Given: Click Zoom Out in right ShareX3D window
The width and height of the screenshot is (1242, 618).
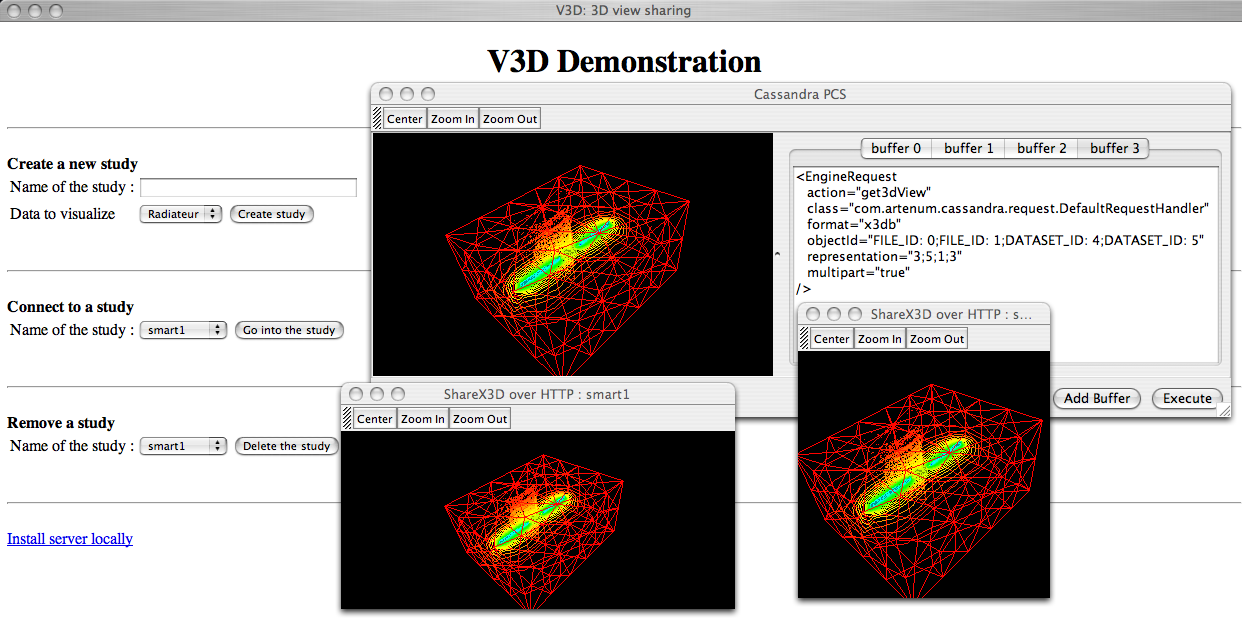Looking at the screenshot, I should tap(937, 339).
